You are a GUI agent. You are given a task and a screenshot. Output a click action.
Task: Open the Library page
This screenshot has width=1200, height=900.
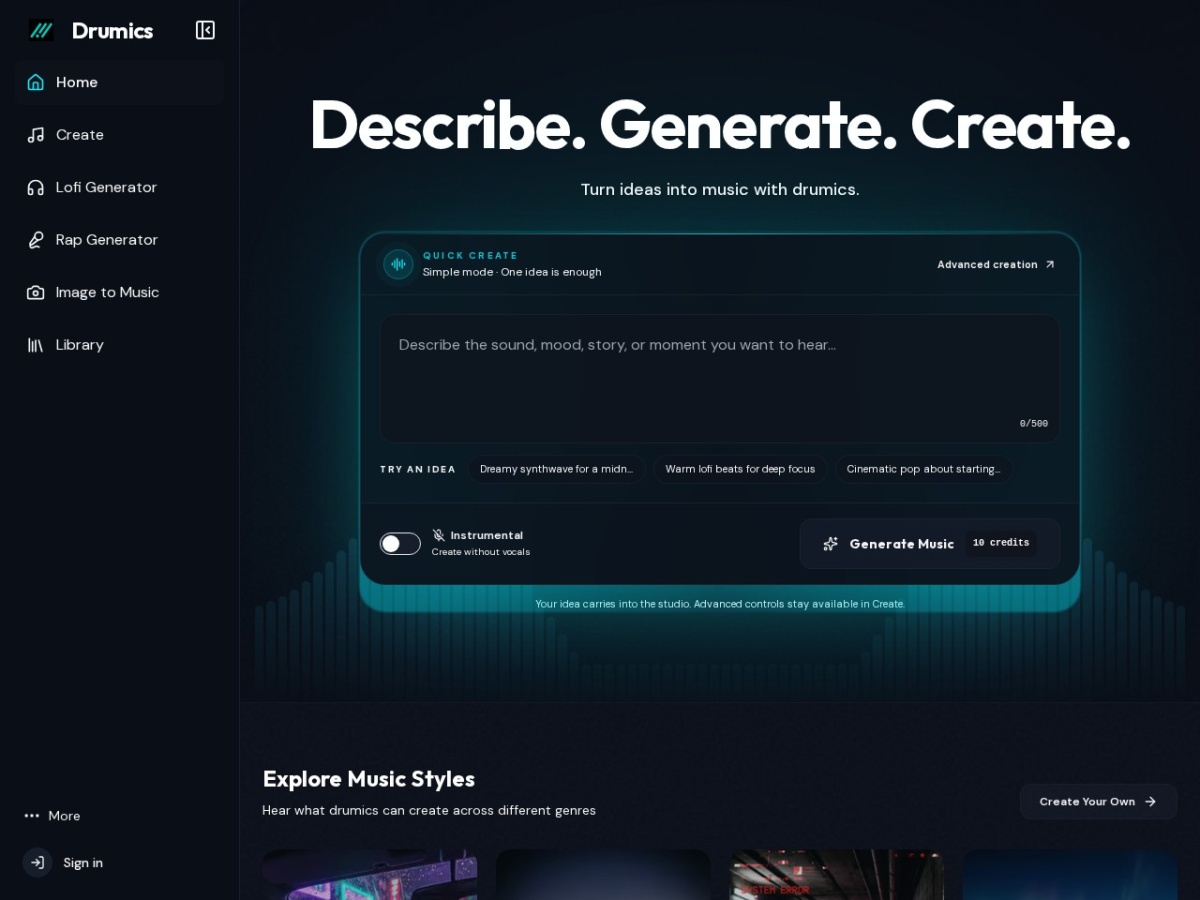pyautogui.click(x=119, y=345)
